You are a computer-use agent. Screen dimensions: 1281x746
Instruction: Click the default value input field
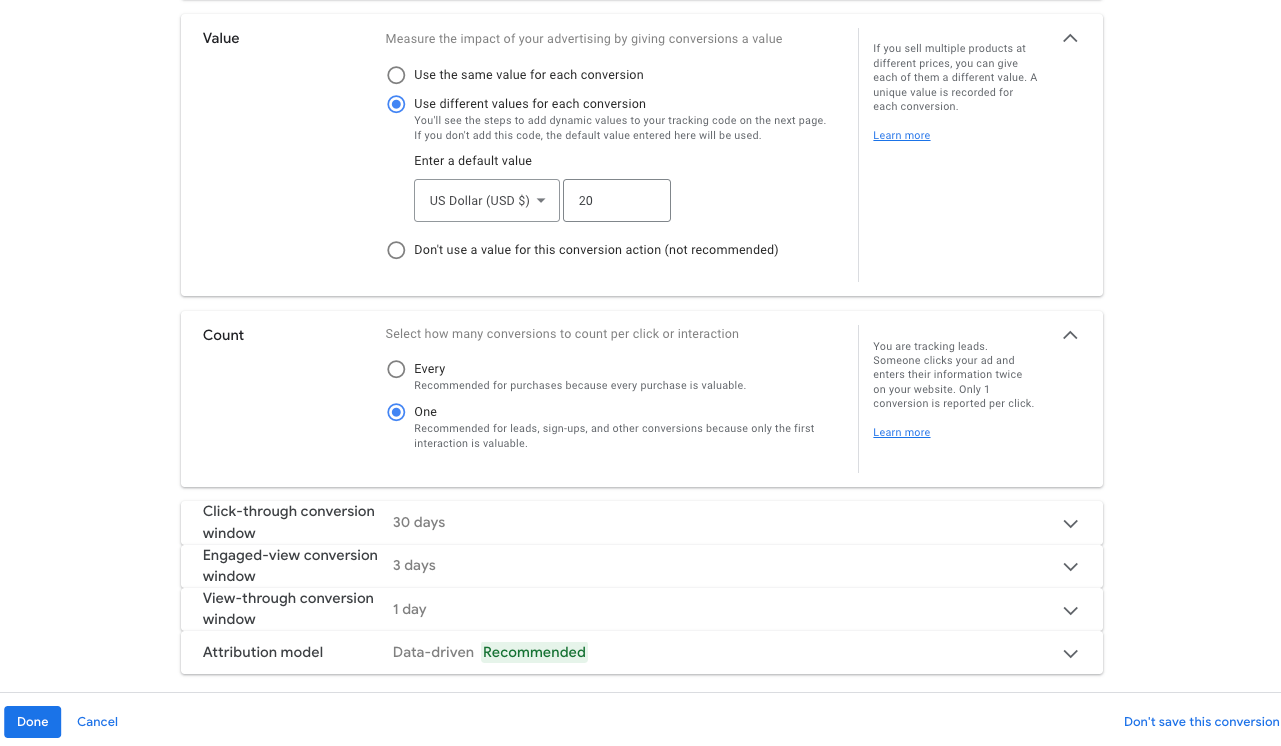pos(617,200)
